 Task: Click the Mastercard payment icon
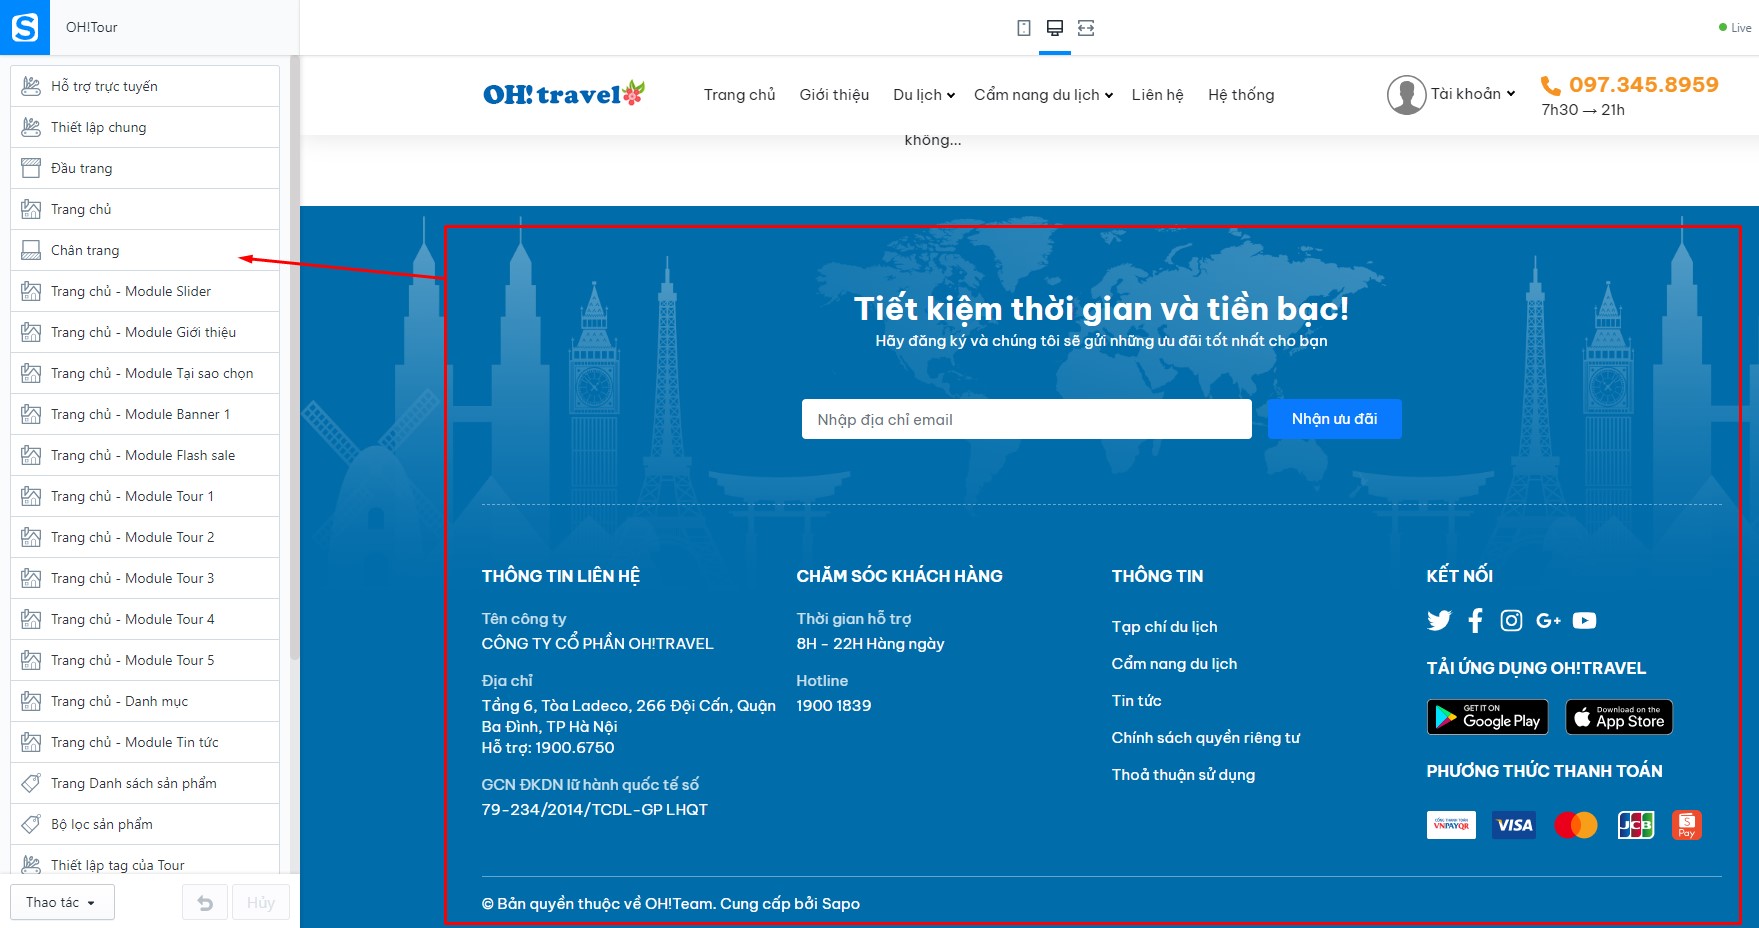point(1576,825)
